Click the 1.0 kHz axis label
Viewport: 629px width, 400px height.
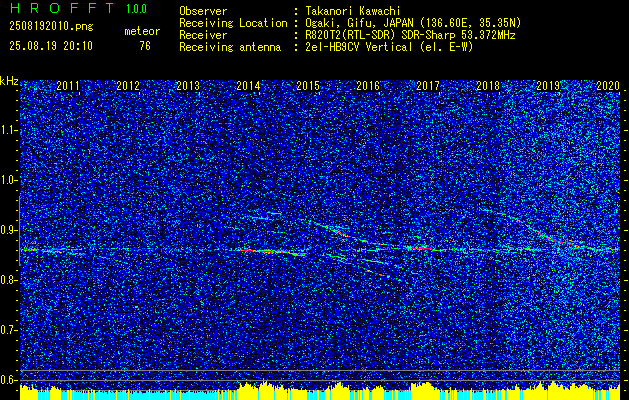(8, 180)
